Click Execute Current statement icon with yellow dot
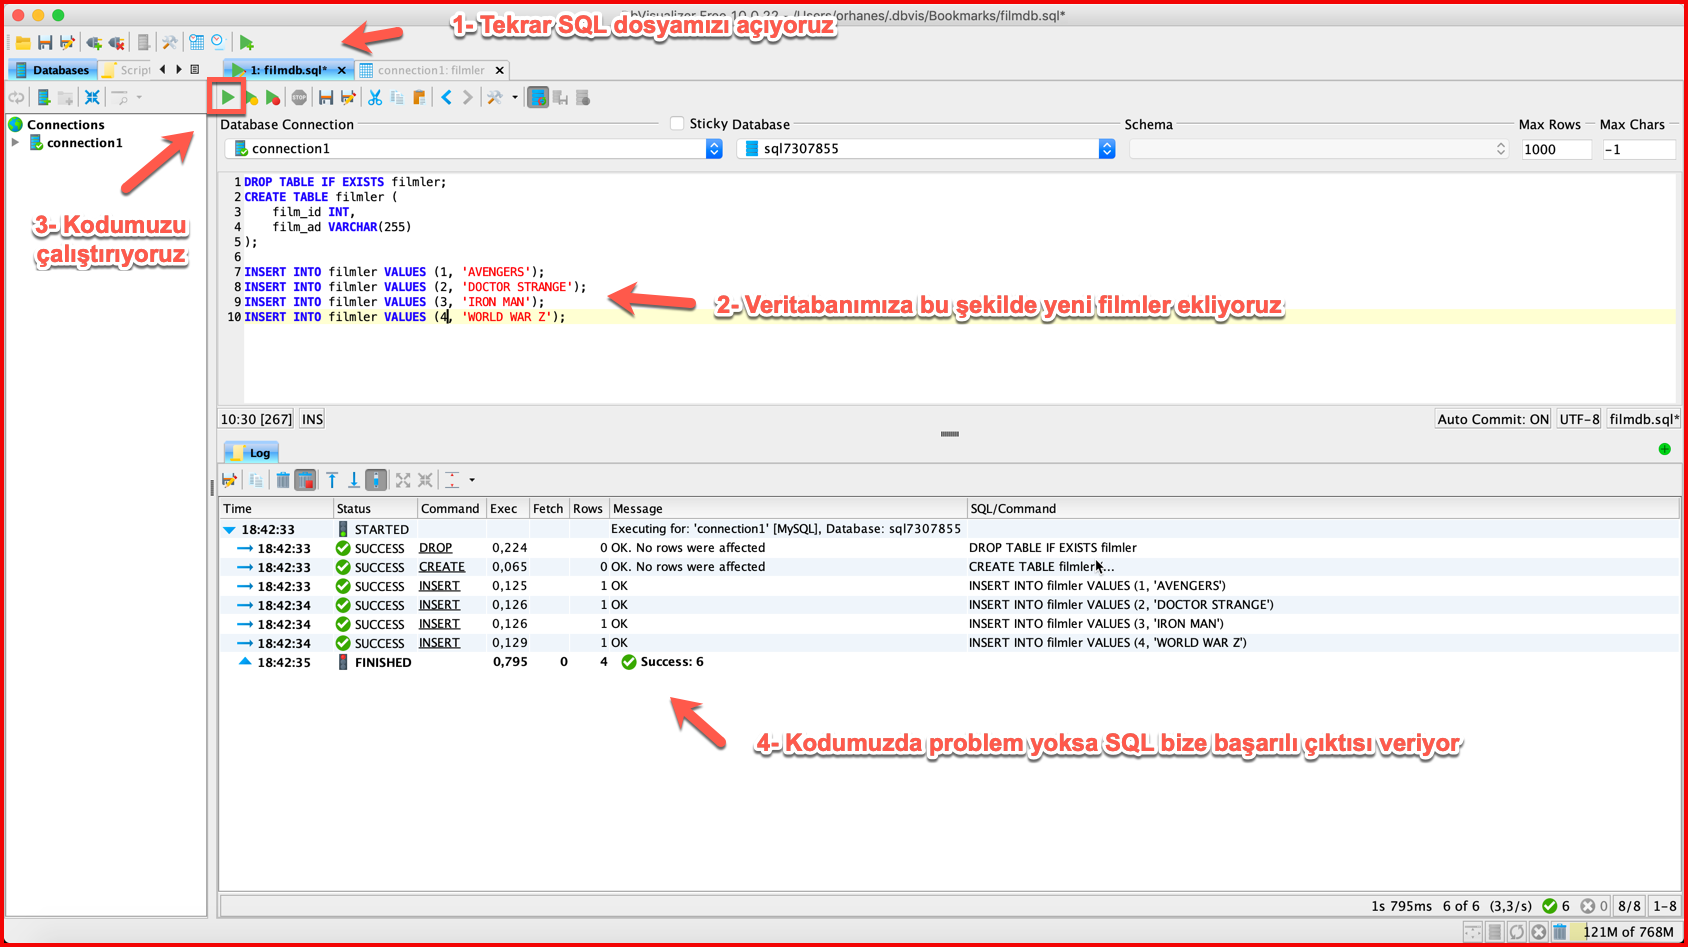 pos(251,97)
